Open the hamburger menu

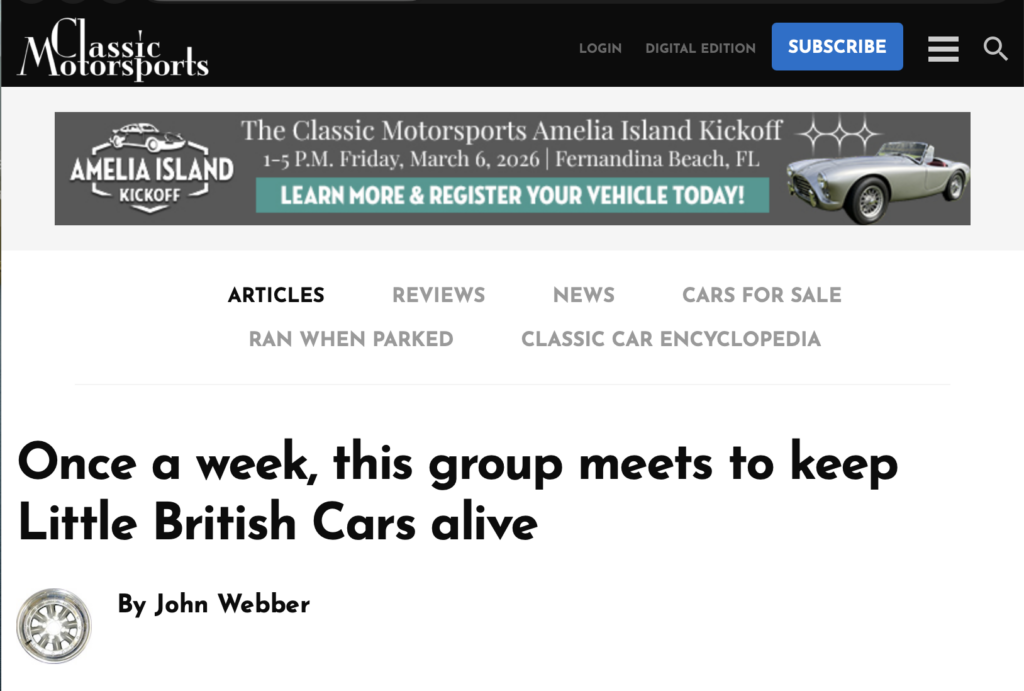943,48
